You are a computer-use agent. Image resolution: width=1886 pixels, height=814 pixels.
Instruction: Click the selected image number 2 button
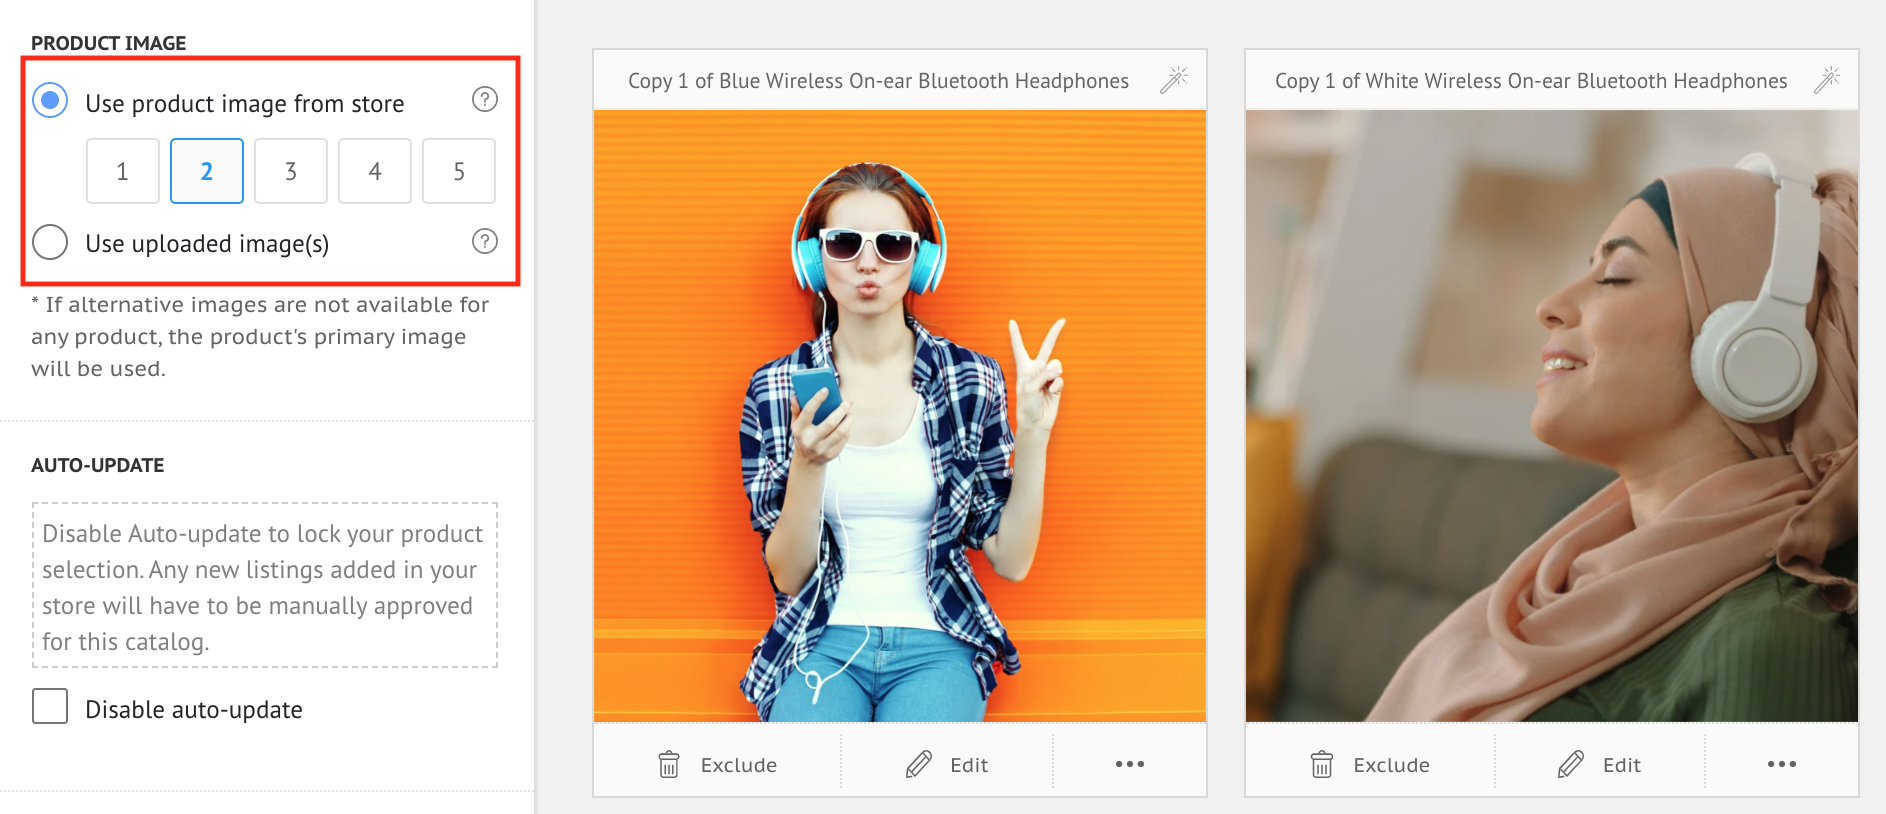coord(207,171)
